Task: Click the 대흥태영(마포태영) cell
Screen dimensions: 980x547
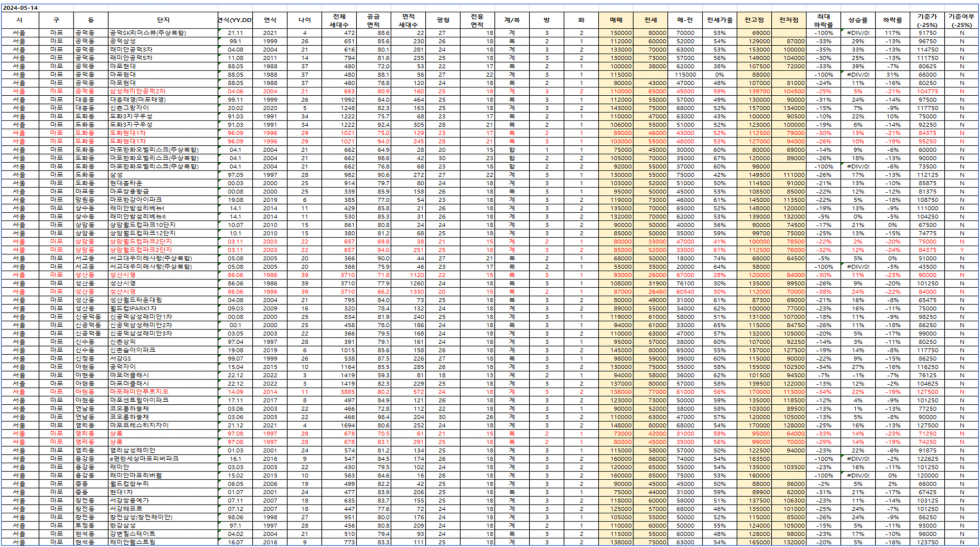Action: (163, 99)
